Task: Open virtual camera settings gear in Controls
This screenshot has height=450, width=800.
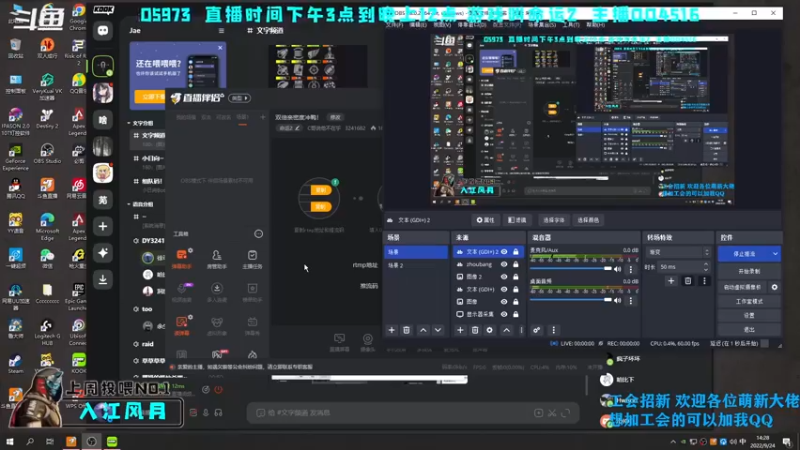Action: point(774,287)
